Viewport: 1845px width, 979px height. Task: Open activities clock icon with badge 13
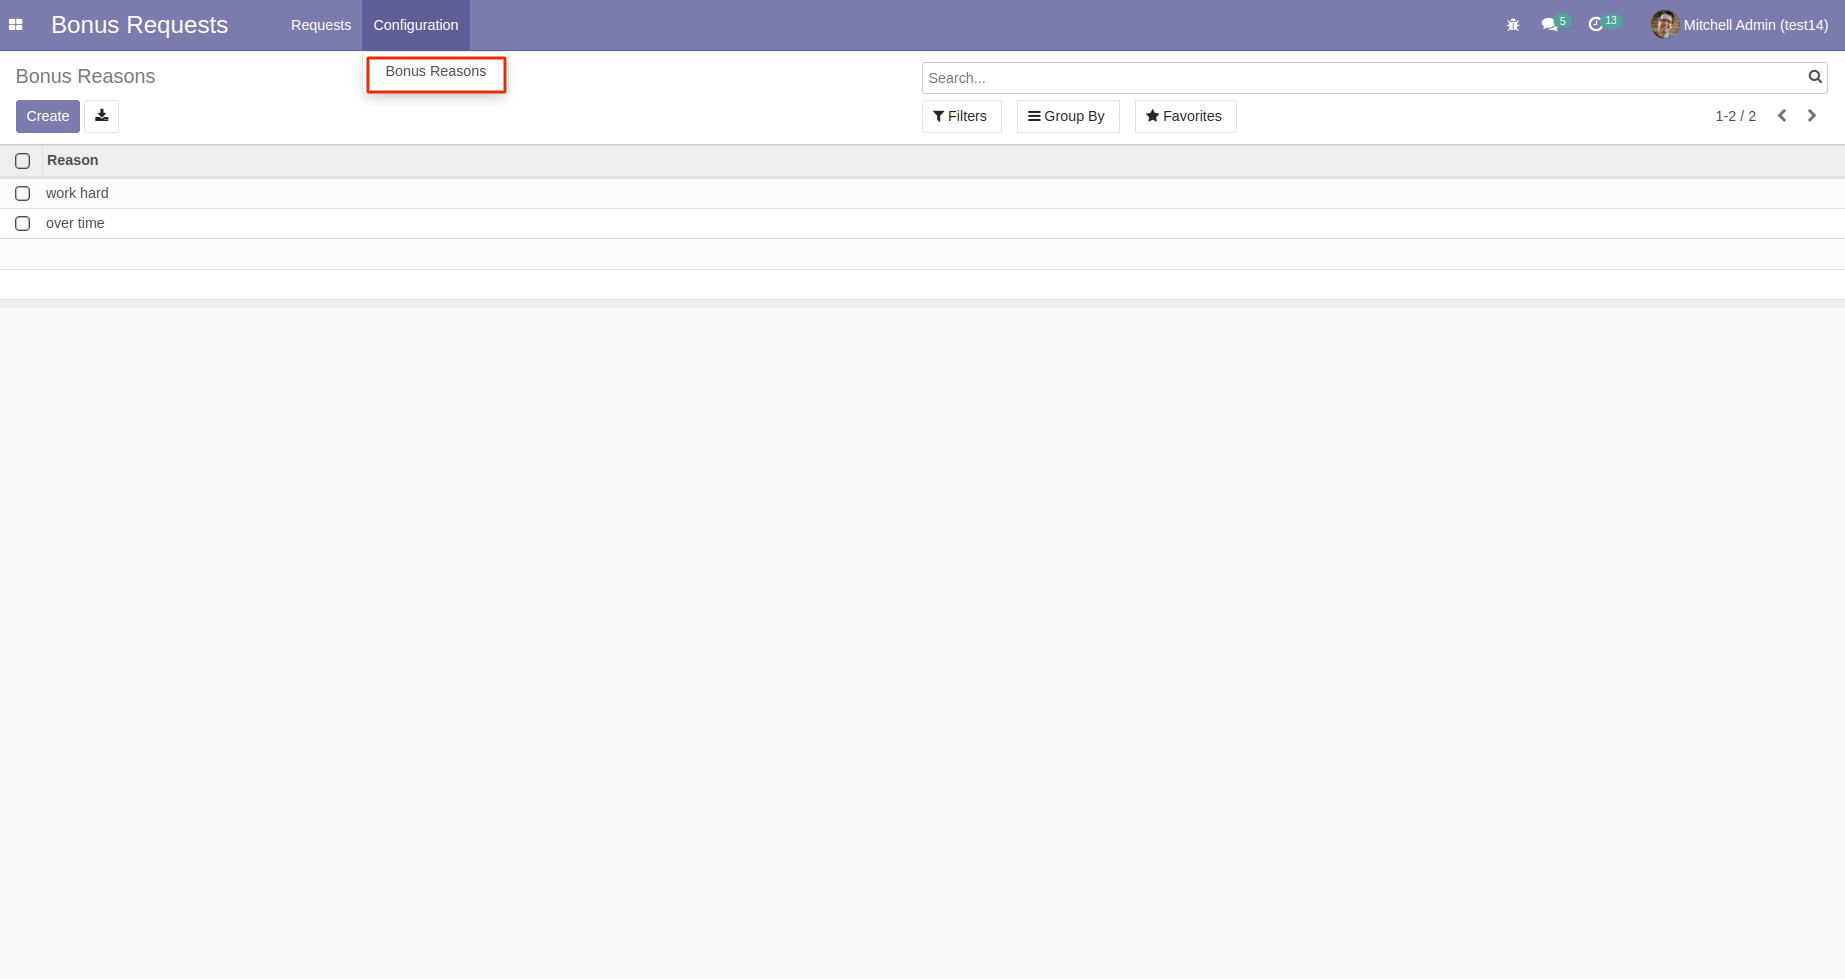pyautogui.click(x=1603, y=24)
